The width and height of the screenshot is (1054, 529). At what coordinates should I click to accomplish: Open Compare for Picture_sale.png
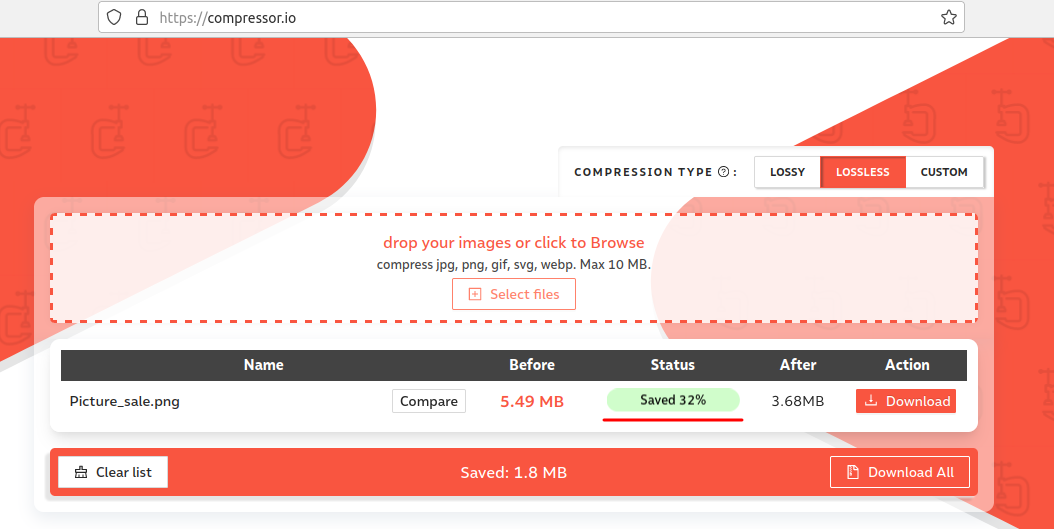click(x=429, y=401)
